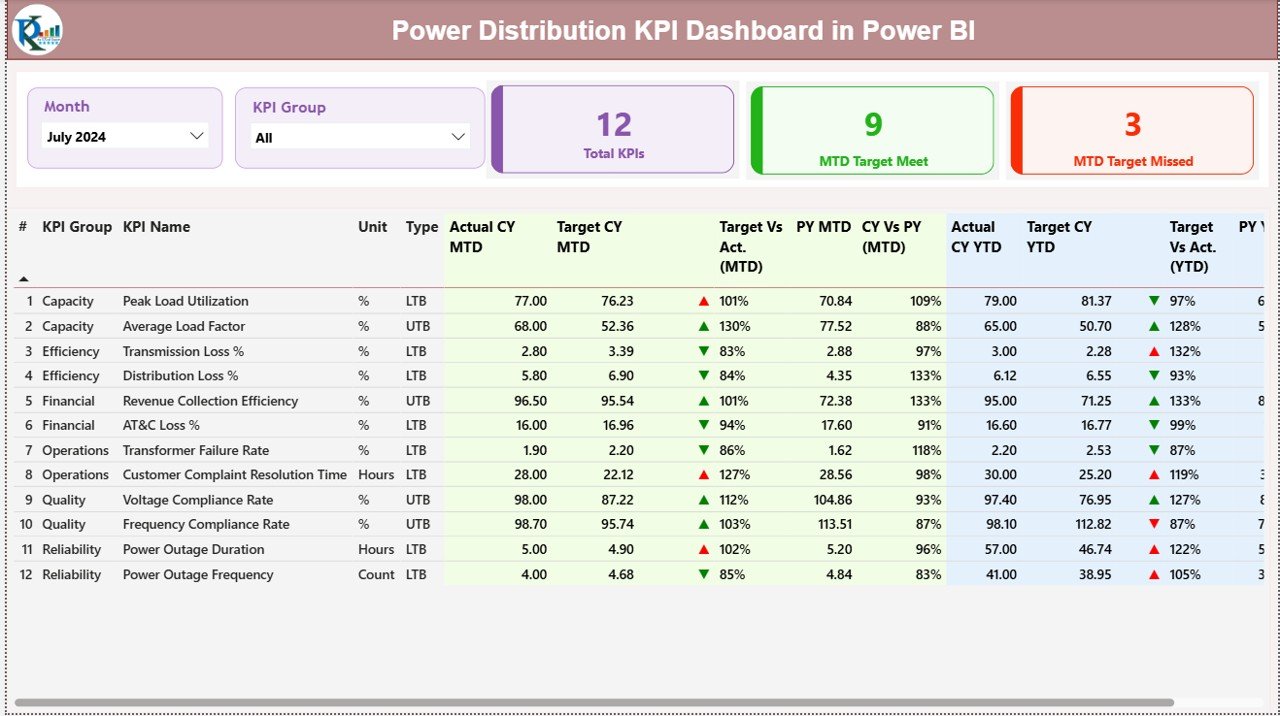Click the green down-triangle for Transmission Loss % MTD
This screenshot has height=716, width=1280.
pos(704,351)
